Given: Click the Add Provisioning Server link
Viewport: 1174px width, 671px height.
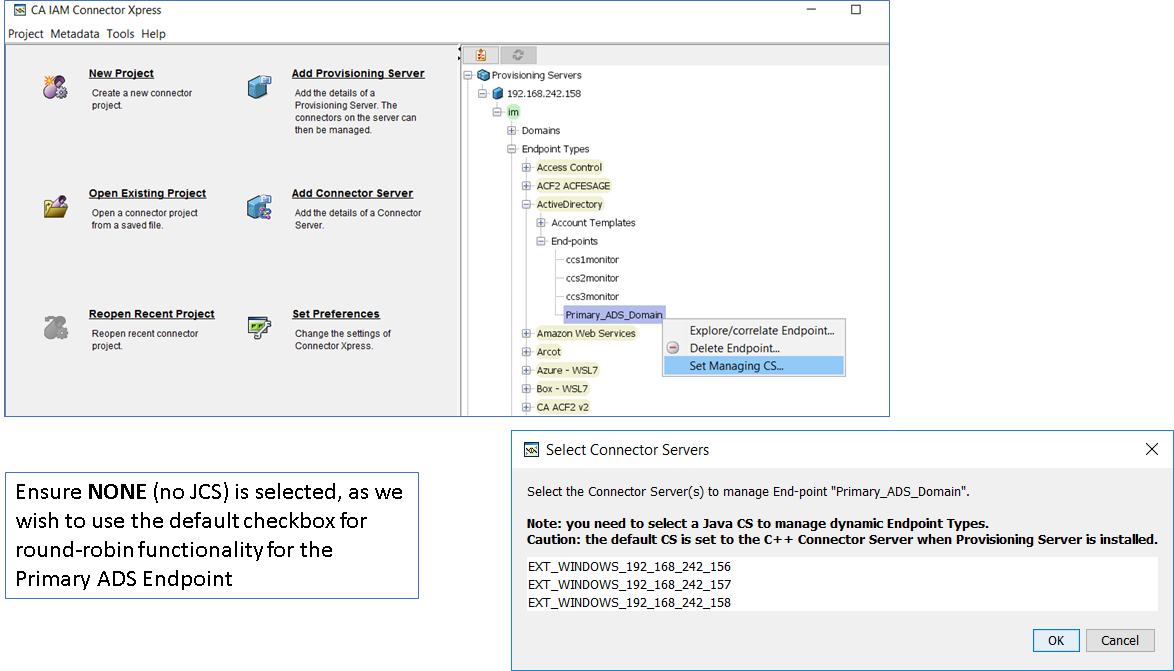Looking at the screenshot, I should point(358,73).
